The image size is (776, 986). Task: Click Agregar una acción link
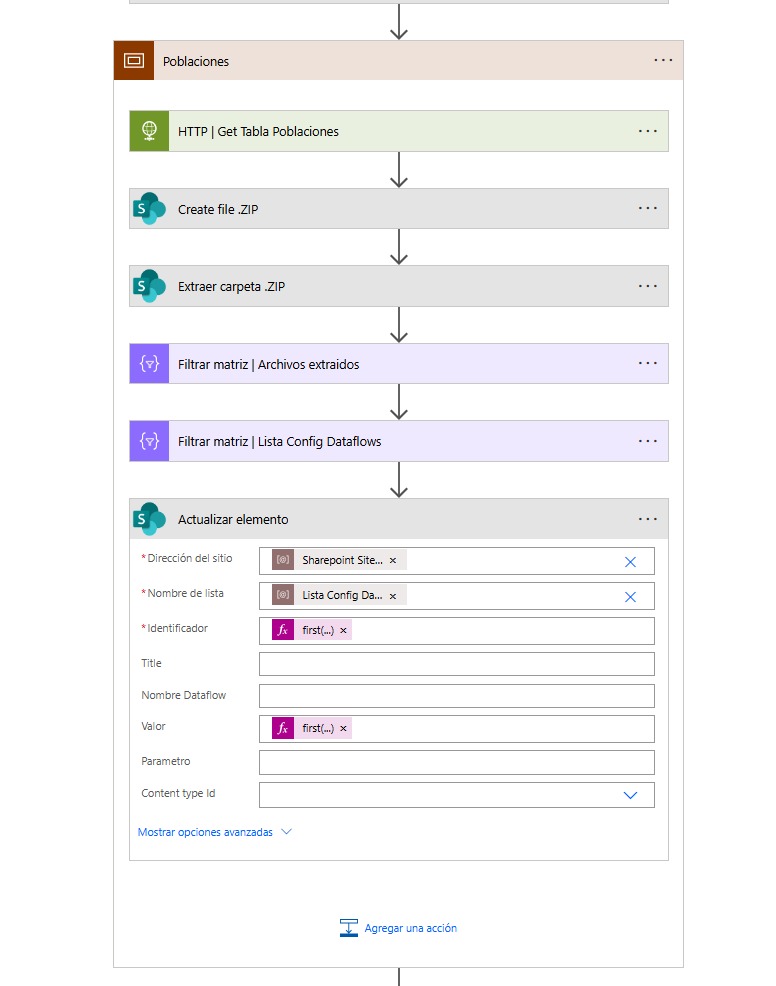410,928
